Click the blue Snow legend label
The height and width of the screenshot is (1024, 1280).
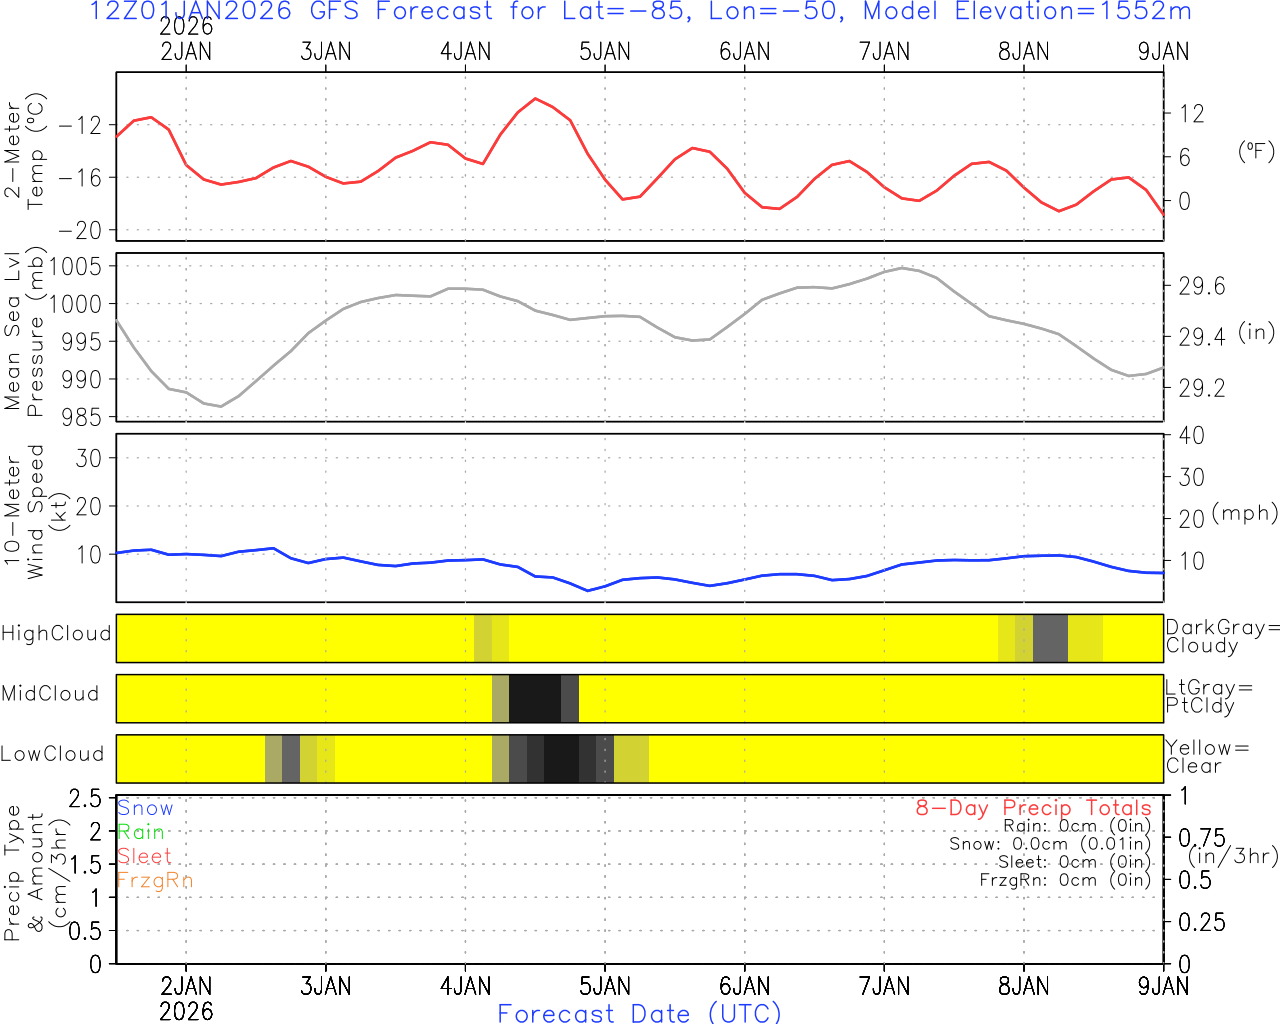(x=145, y=808)
